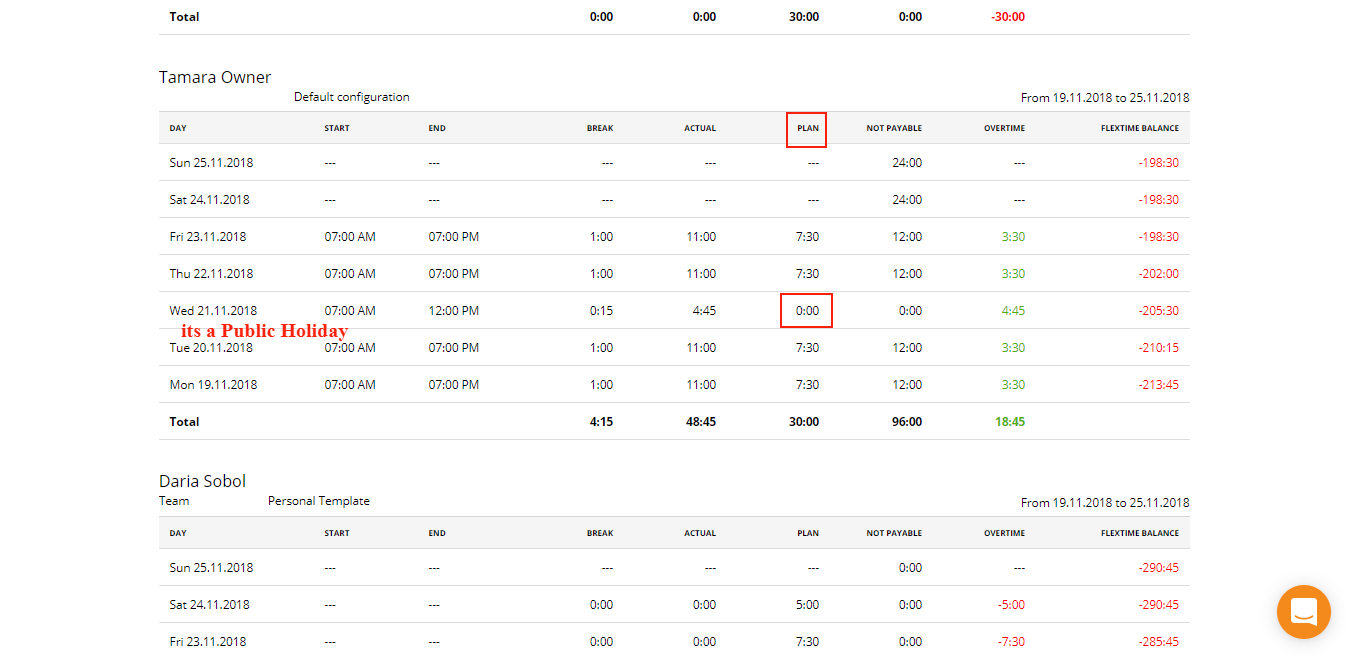This screenshot has height=657, width=1348.
Task: Click the -285:45 flextime balance in Daria's table
Action: coord(1158,641)
